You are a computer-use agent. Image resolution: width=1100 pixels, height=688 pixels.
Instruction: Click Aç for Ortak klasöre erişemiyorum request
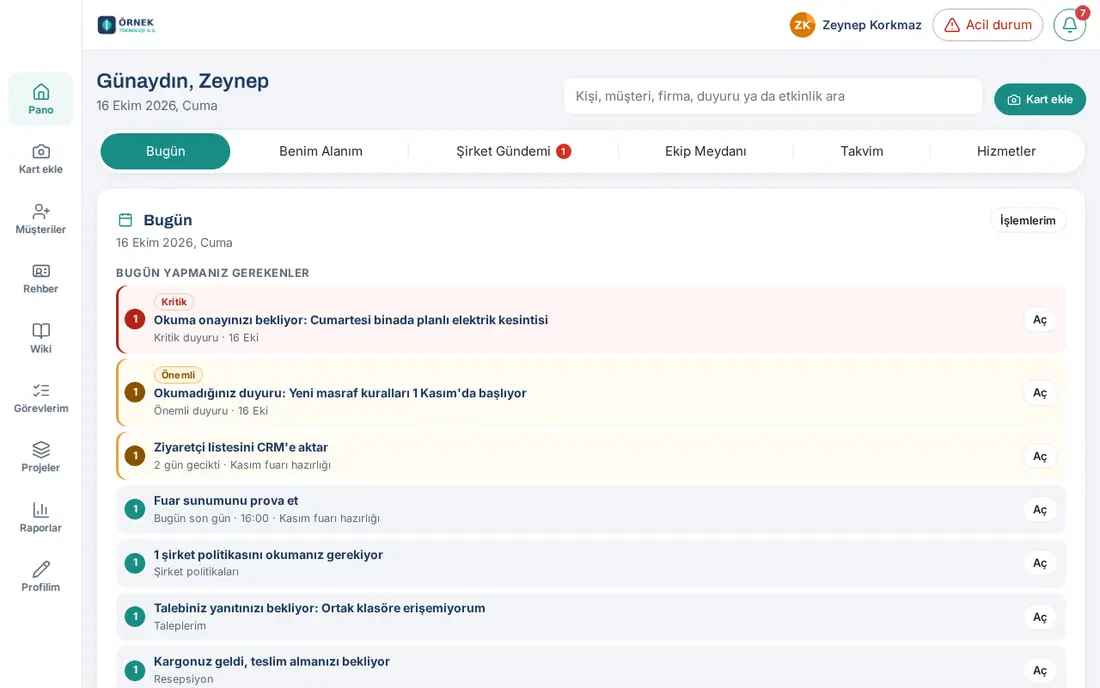pyautogui.click(x=1040, y=617)
